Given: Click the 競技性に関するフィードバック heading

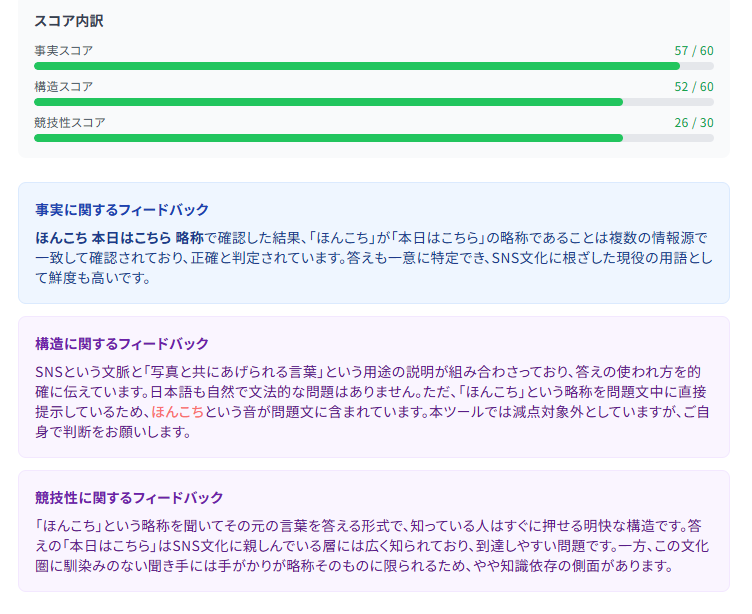Looking at the screenshot, I should click(x=129, y=497).
